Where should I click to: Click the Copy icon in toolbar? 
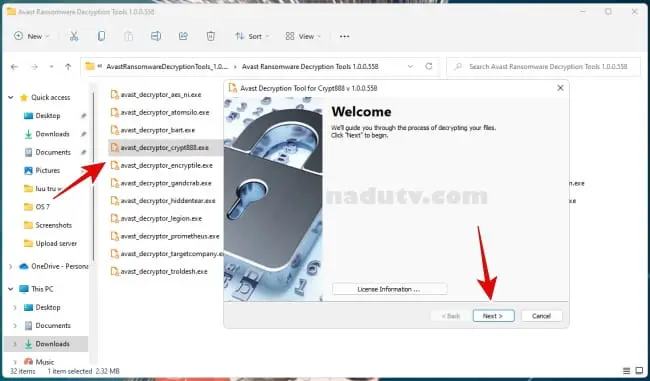point(101,36)
